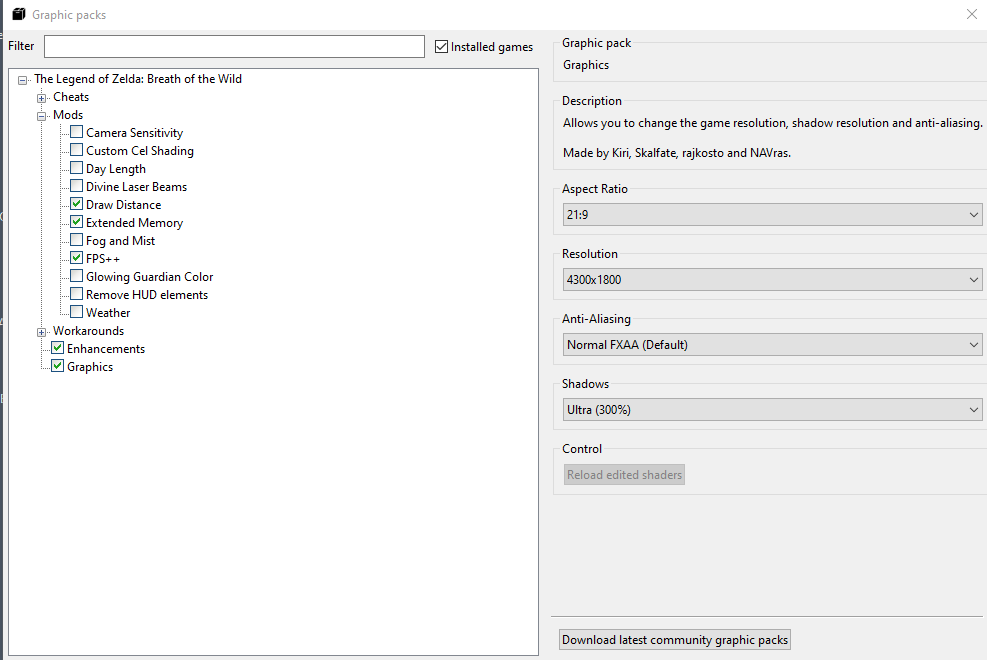Image resolution: width=987 pixels, height=660 pixels.
Task: Select The Legend of Zelda: Breath of the Wild label
Action: point(138,79)
